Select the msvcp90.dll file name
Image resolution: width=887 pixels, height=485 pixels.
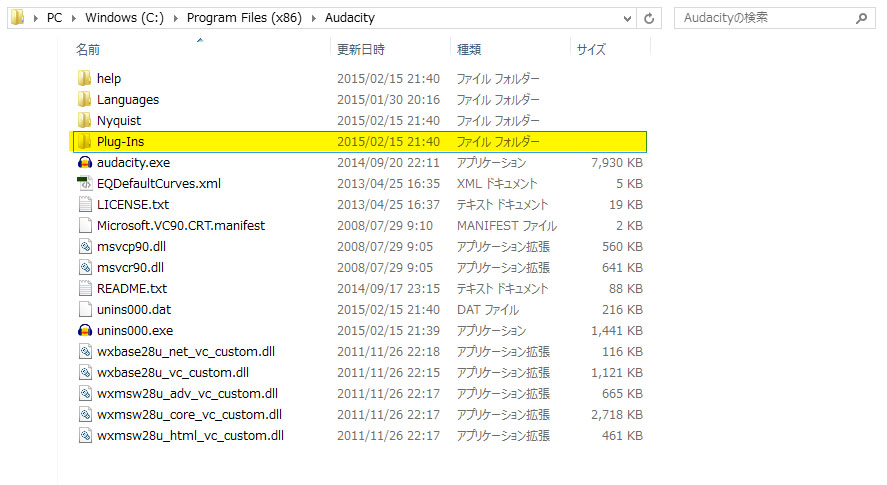pyautogui.click(x=131, y=247)
